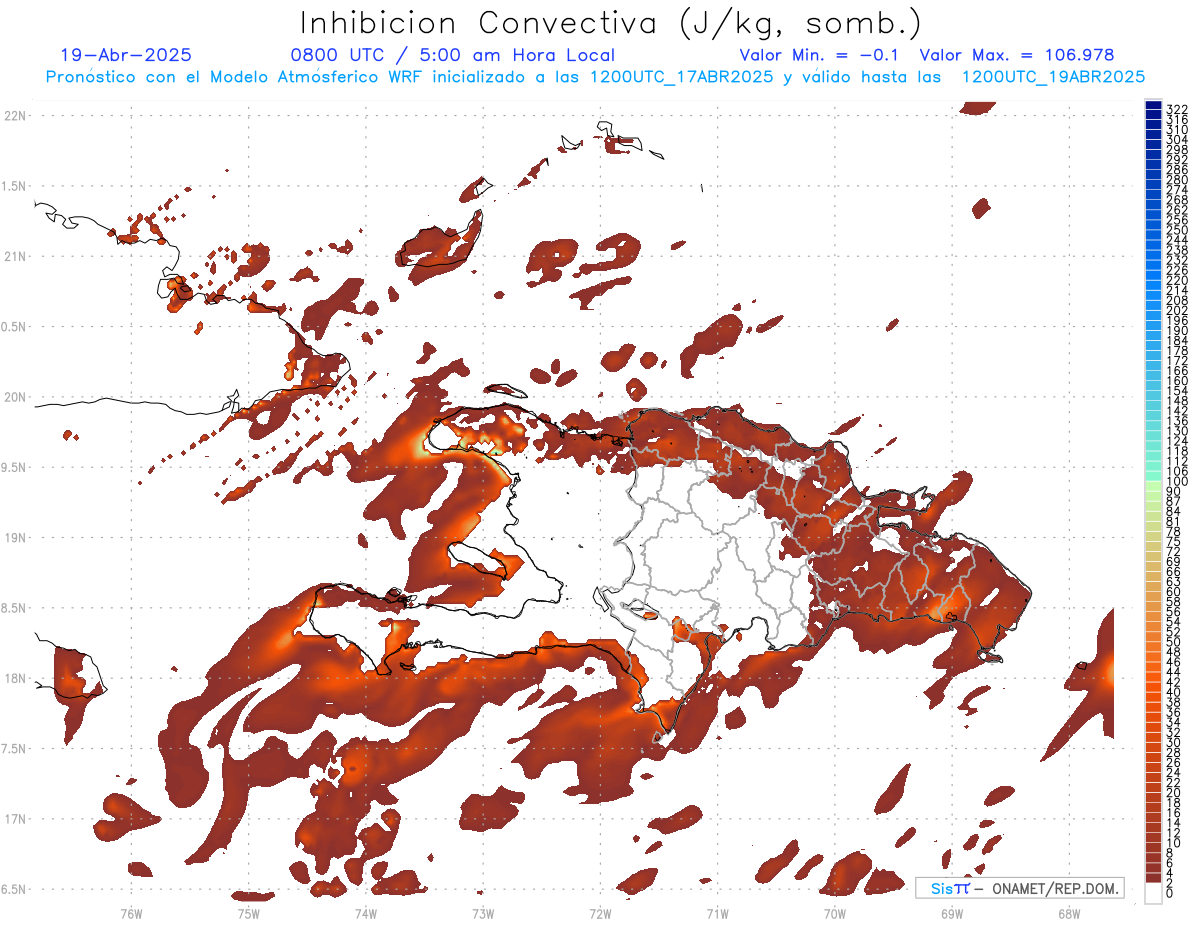Click the '226' color scale value
Screen dimensions: 1200x927
click(1177, 271)
